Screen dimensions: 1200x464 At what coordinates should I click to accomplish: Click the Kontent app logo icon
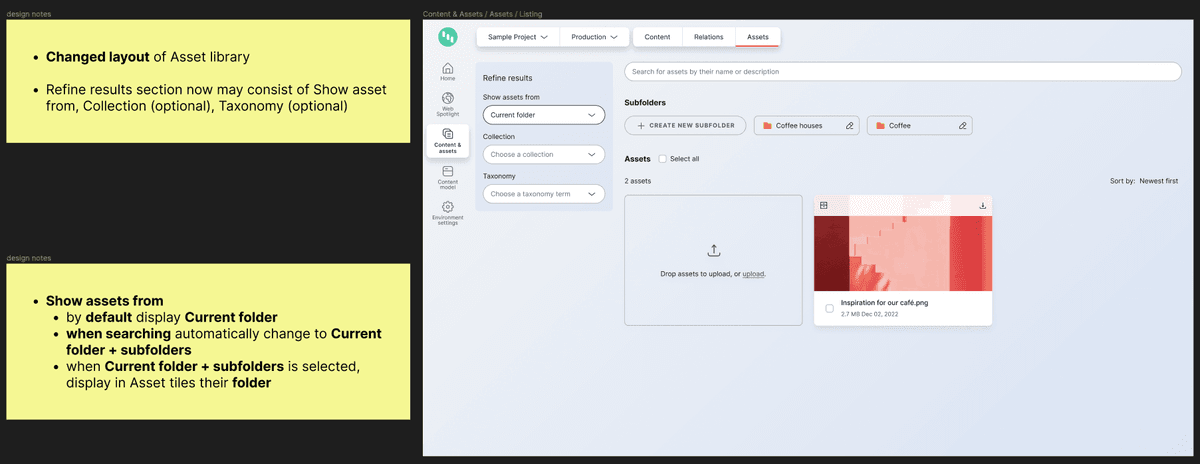(x=447, y=37)
